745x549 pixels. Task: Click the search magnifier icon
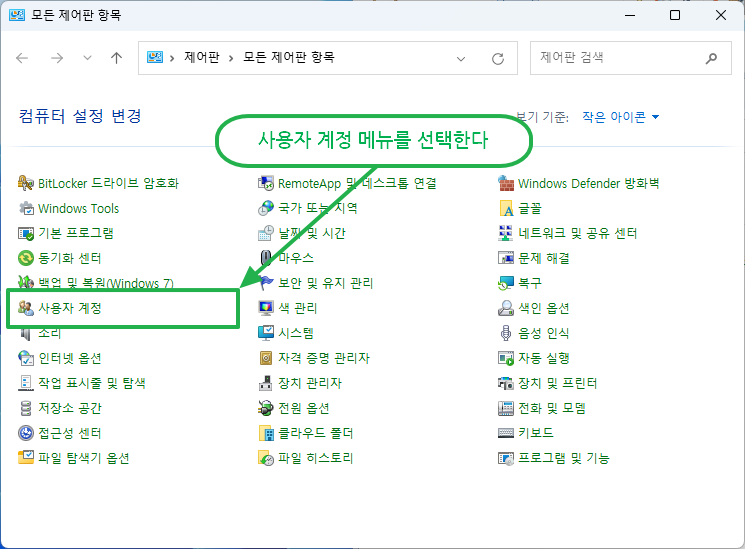pyautogui.click(x=711, y=58)
